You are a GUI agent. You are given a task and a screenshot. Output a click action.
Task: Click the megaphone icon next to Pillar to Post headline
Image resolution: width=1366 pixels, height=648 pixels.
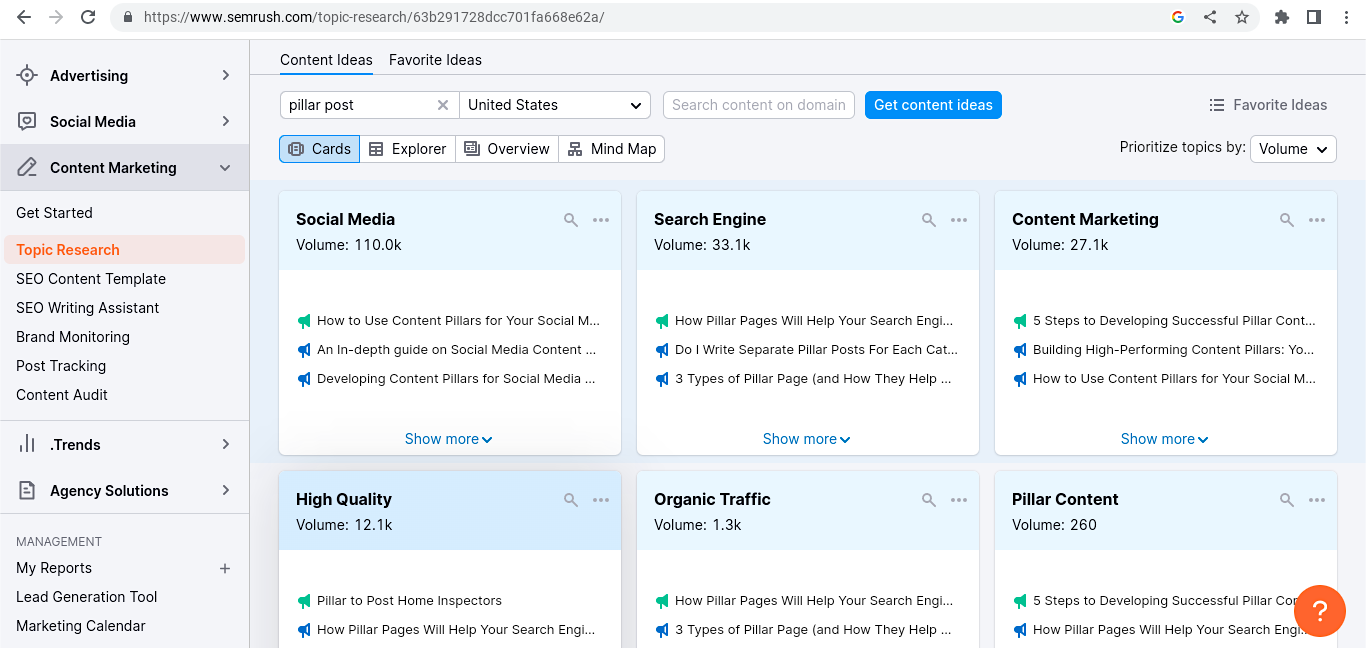pos(303,601)
